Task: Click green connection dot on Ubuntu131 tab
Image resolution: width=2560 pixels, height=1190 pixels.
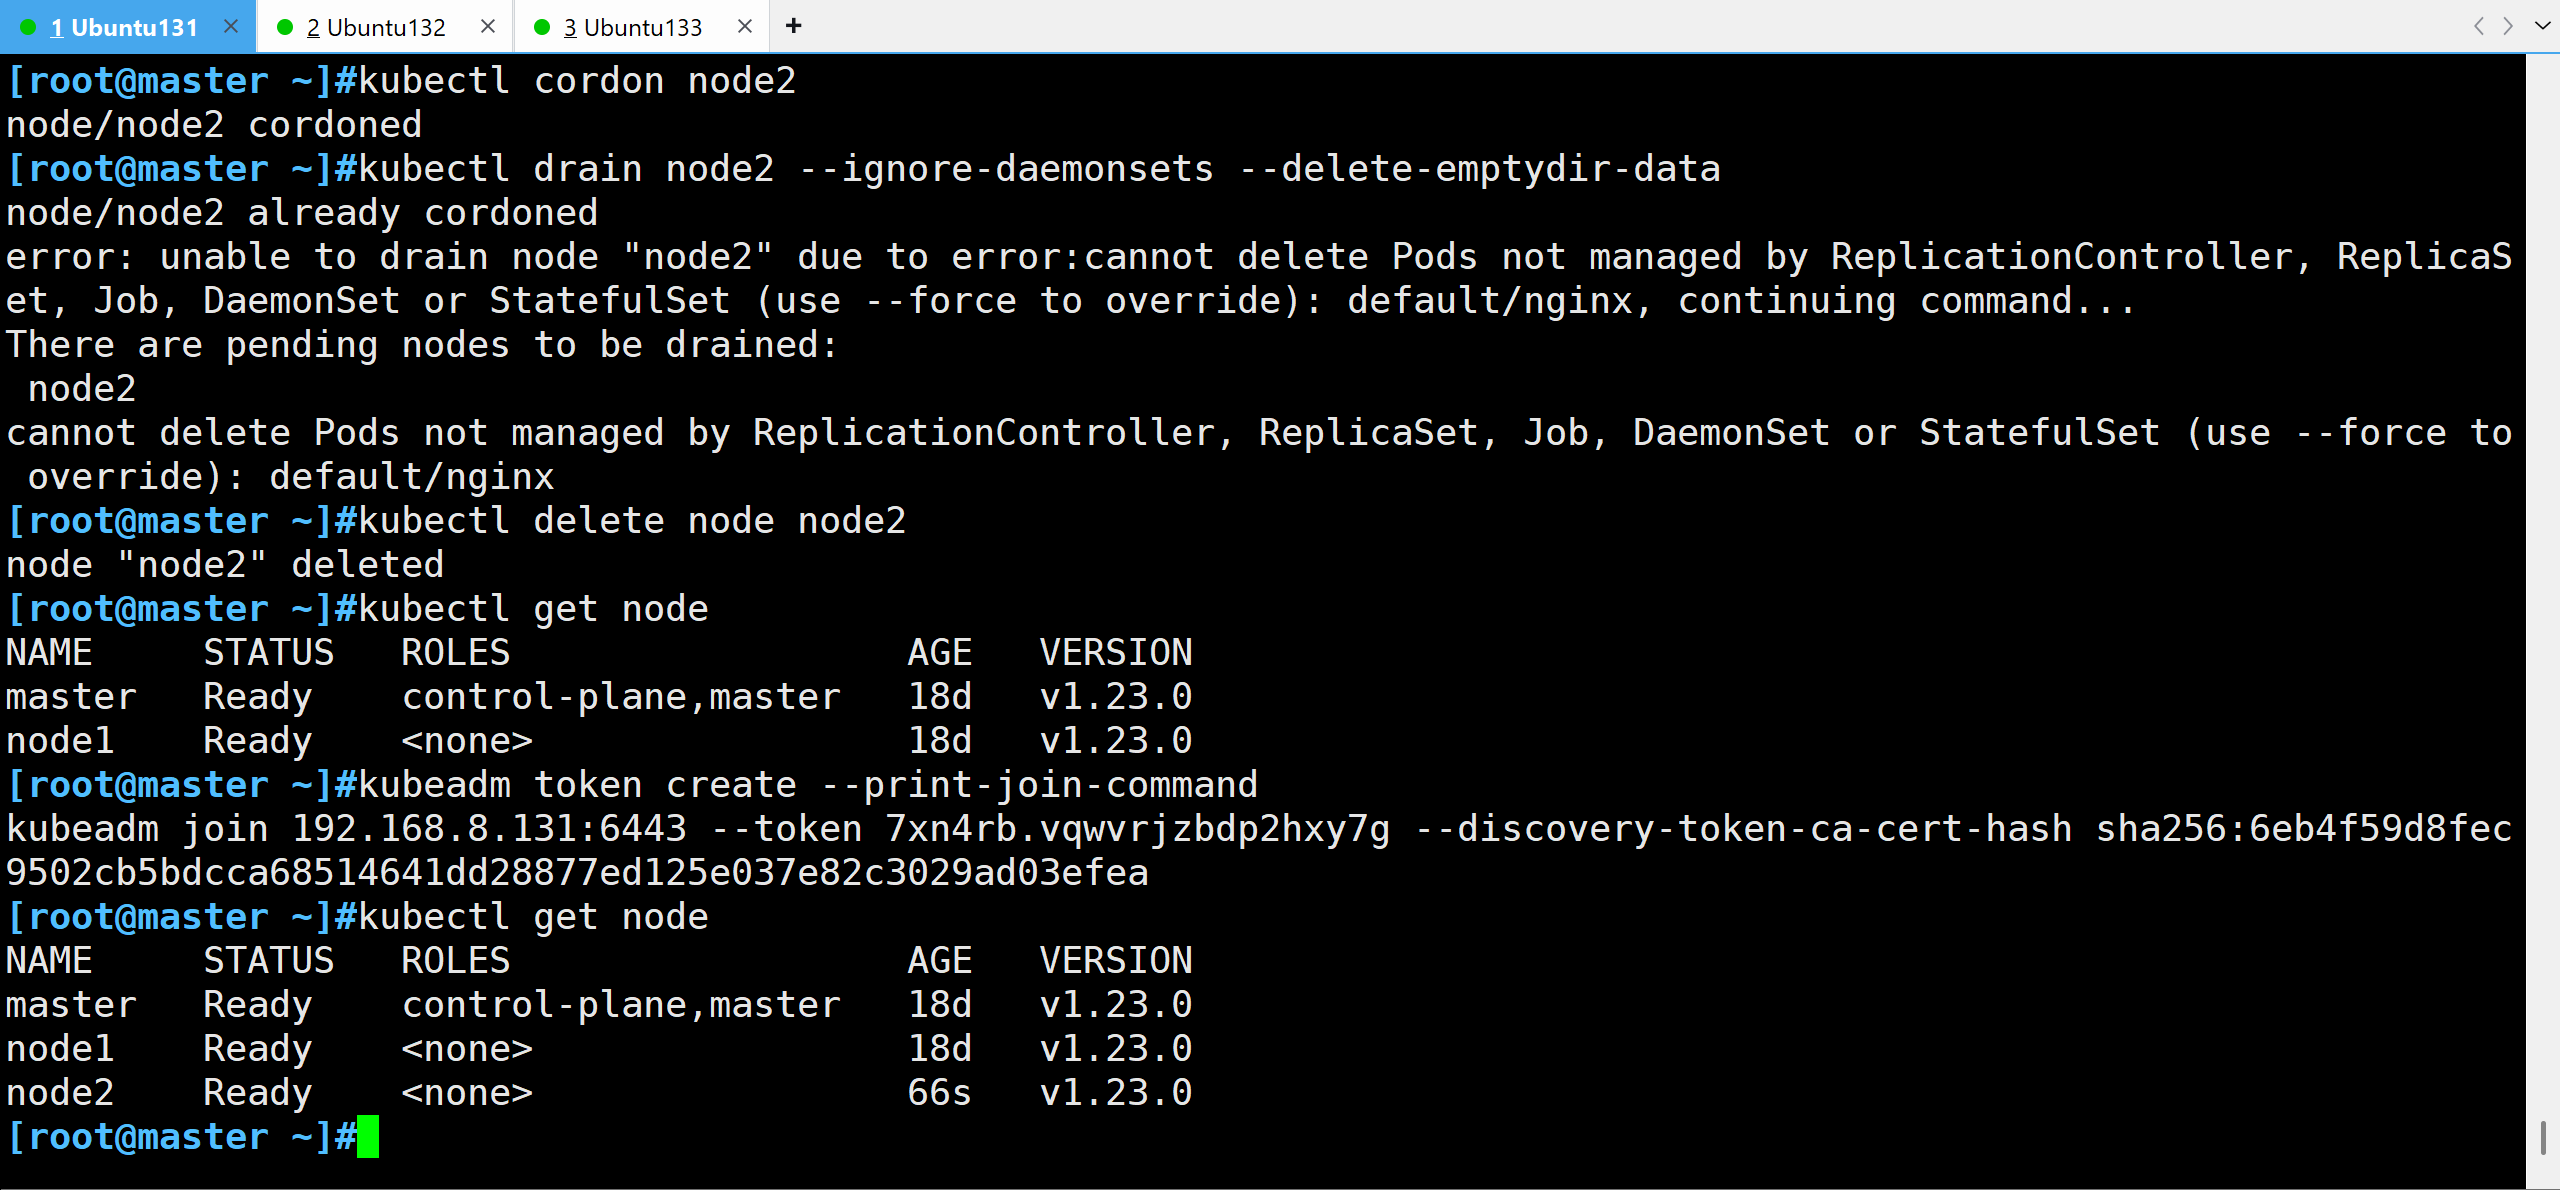Action: coord(28,27)
